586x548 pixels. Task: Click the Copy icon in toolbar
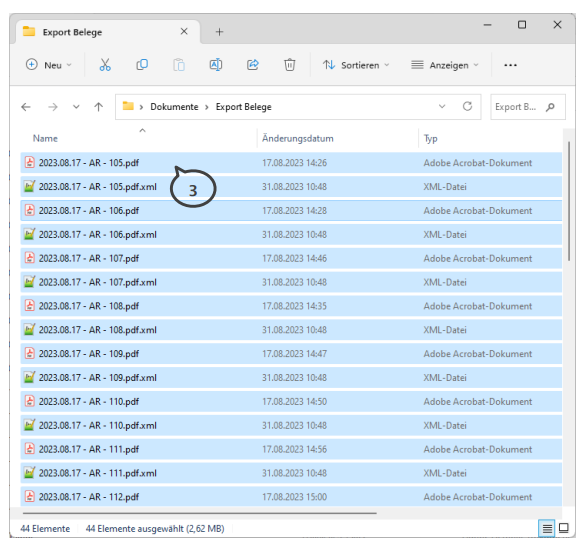142,65
